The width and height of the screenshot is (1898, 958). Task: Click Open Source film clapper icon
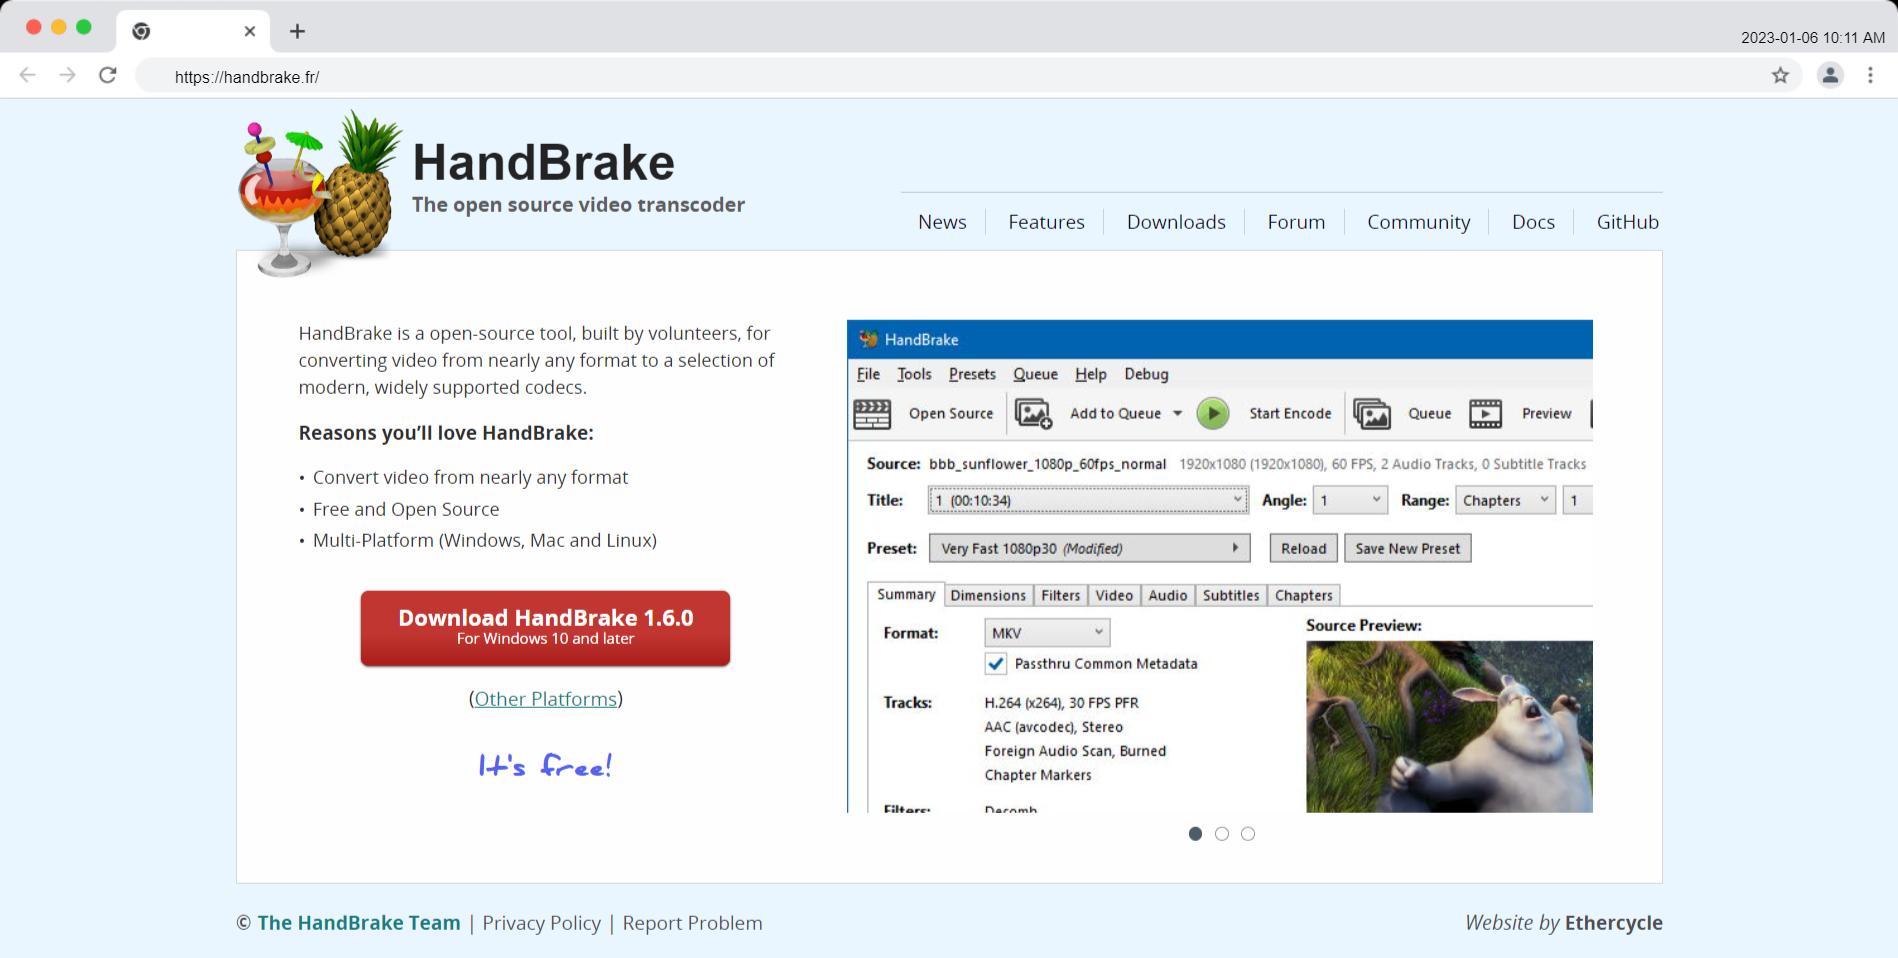[872, 413]
